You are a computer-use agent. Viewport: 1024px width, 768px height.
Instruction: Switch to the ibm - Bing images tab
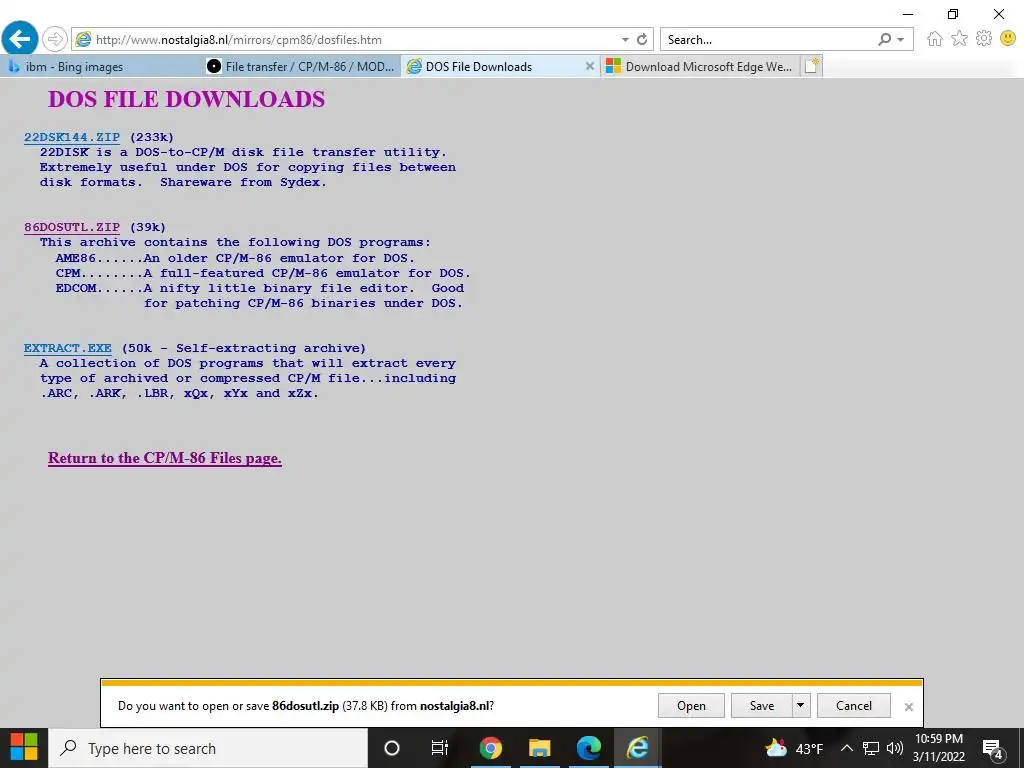(101, 67)
